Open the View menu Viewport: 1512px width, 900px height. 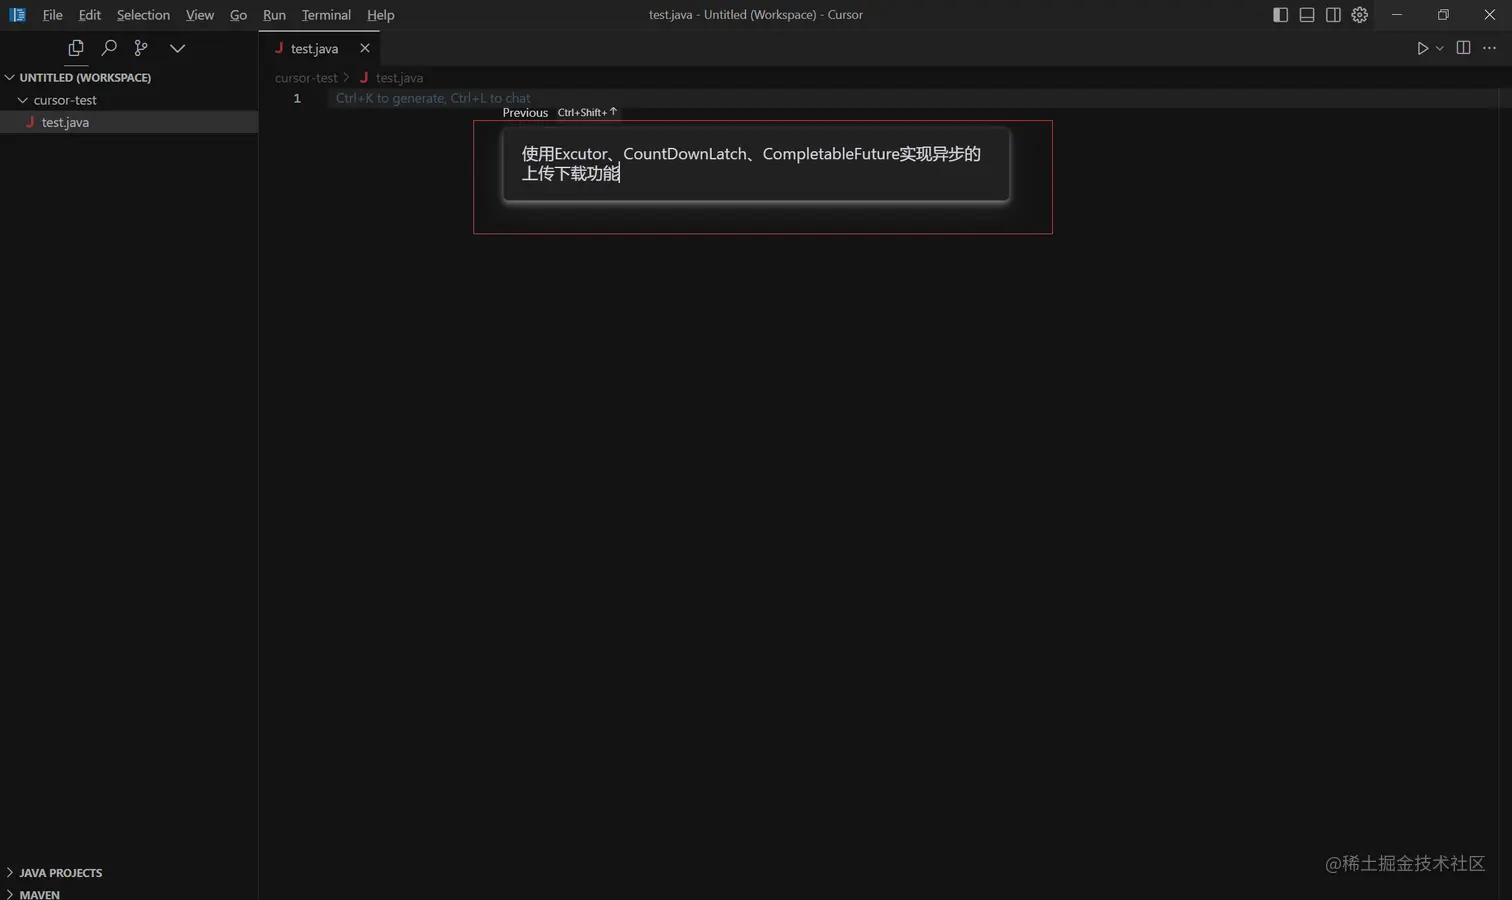tap(200, 15)
